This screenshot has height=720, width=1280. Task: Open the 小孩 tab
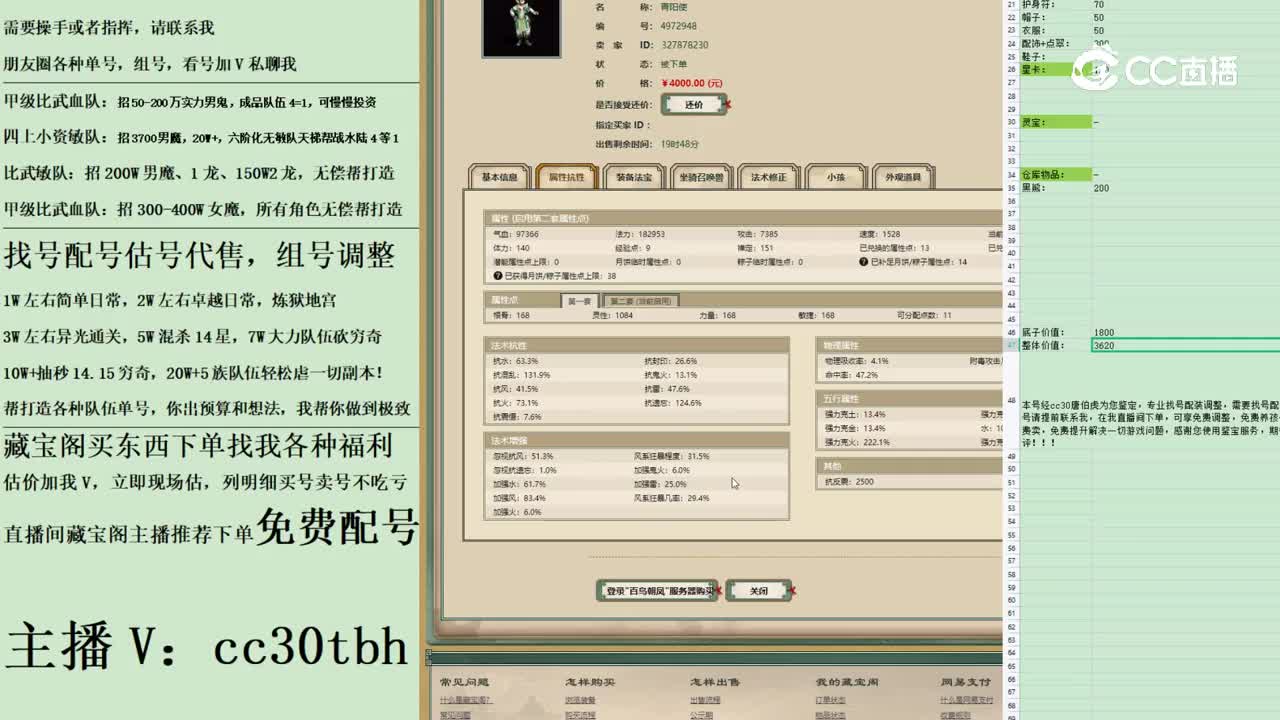coord(836,177)
